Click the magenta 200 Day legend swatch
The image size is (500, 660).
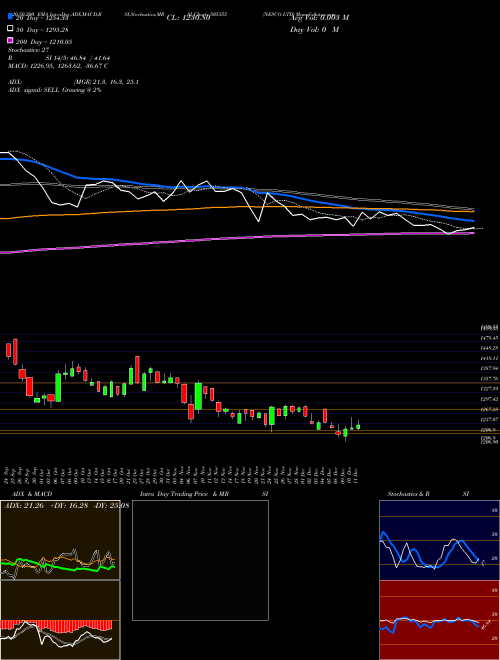10,41
